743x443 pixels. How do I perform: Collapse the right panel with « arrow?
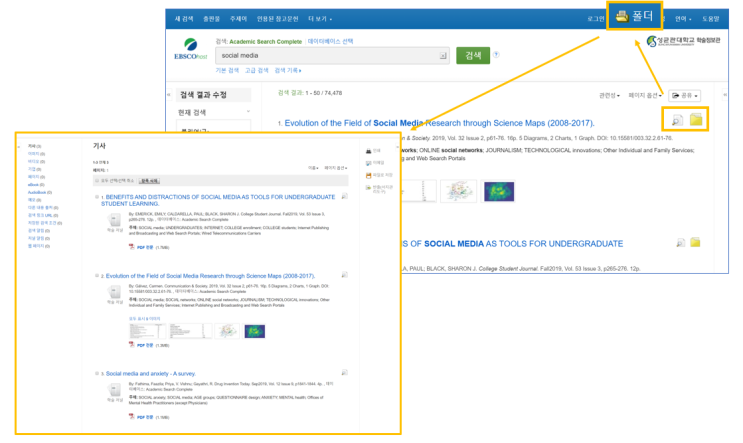click(x=725, y=95)
